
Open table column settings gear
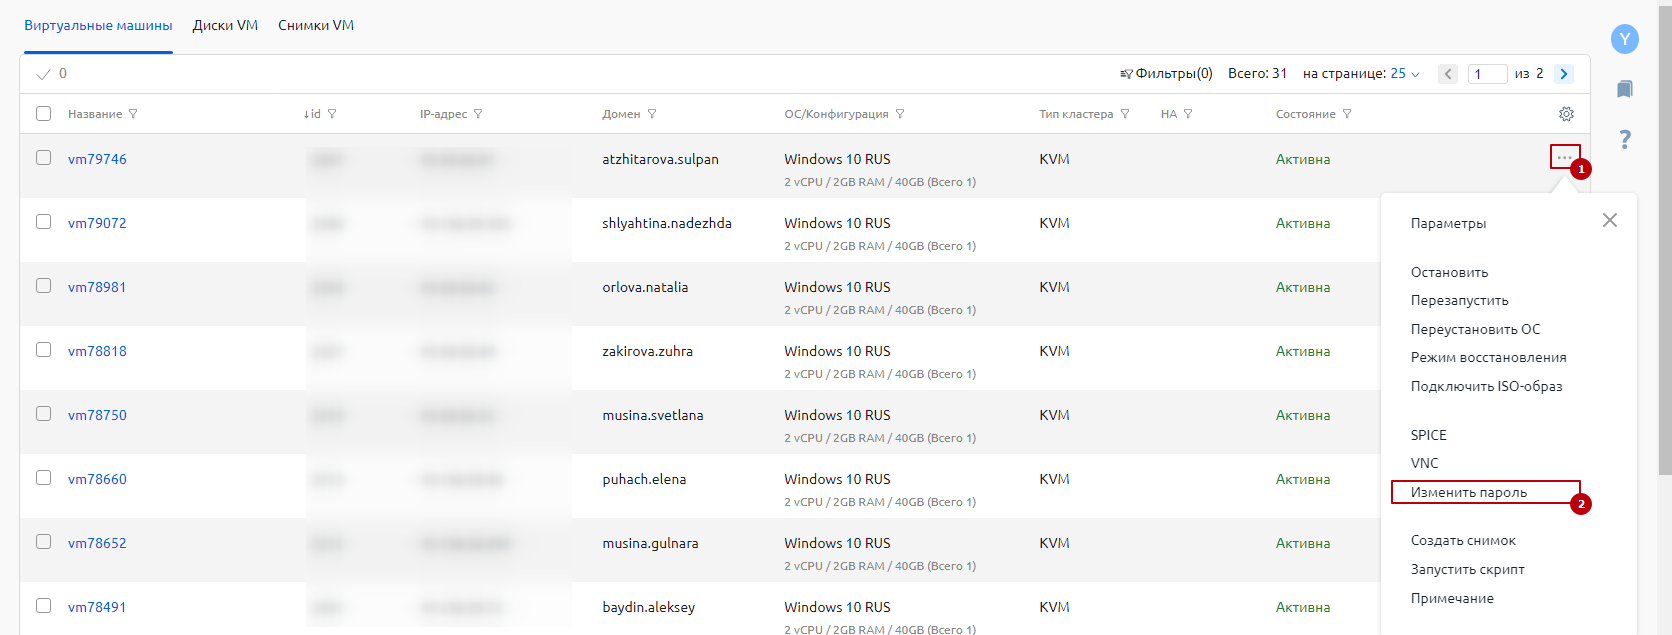point(1566,114)
